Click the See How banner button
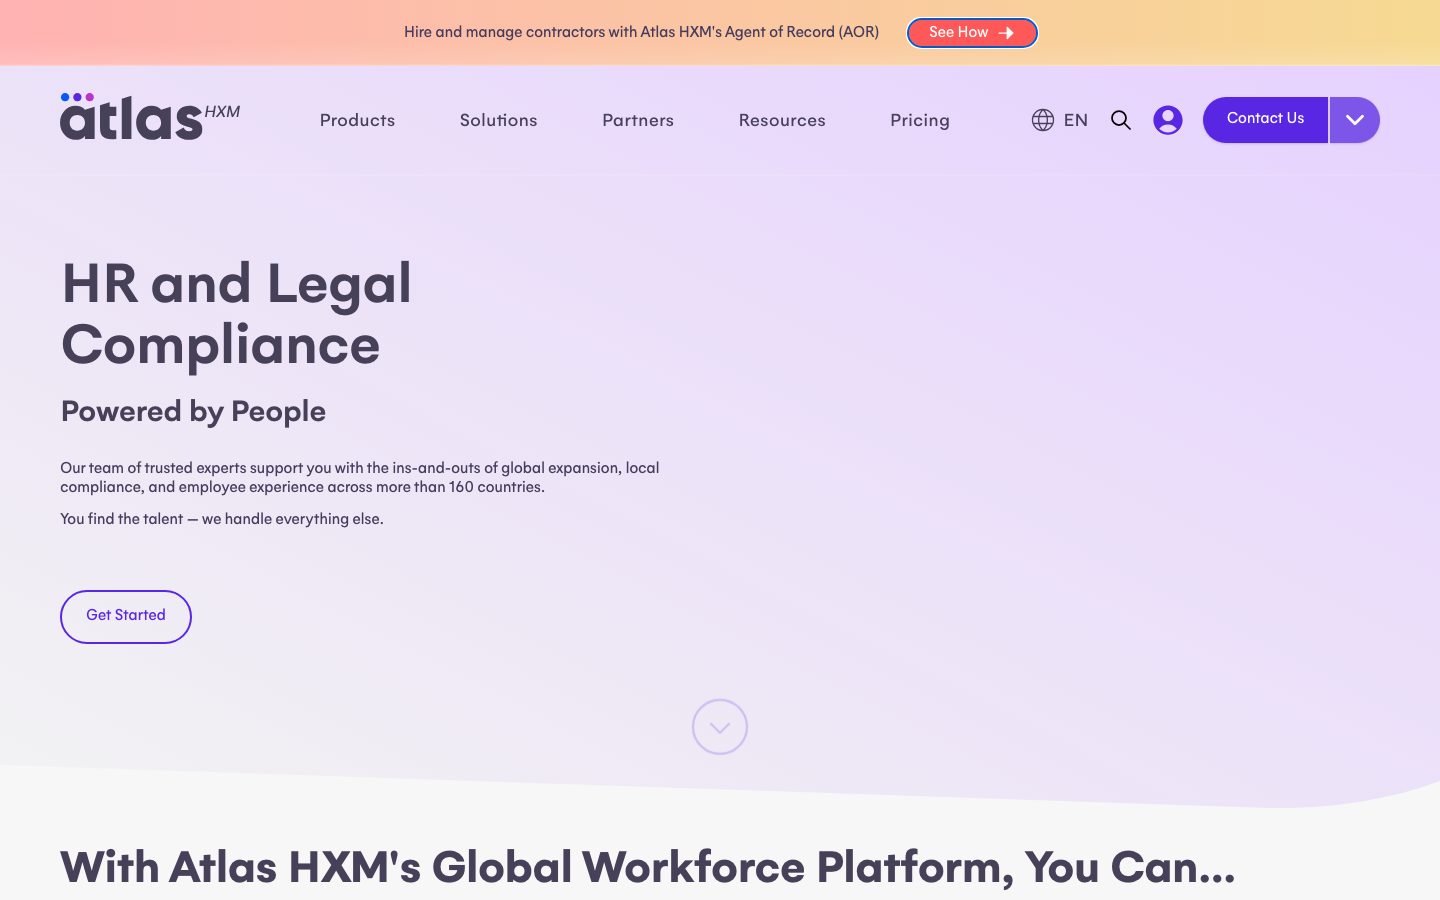1440x900 pixels. pos(972,33)
